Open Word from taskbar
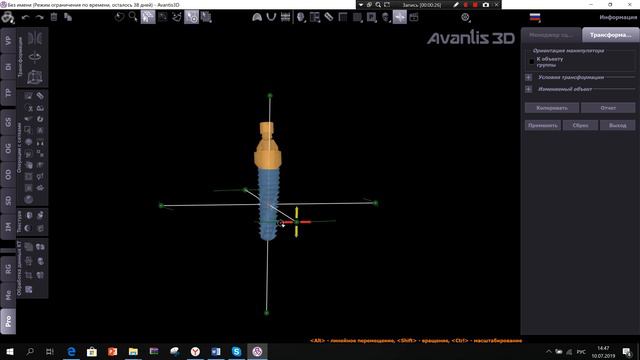 [216, 351]
